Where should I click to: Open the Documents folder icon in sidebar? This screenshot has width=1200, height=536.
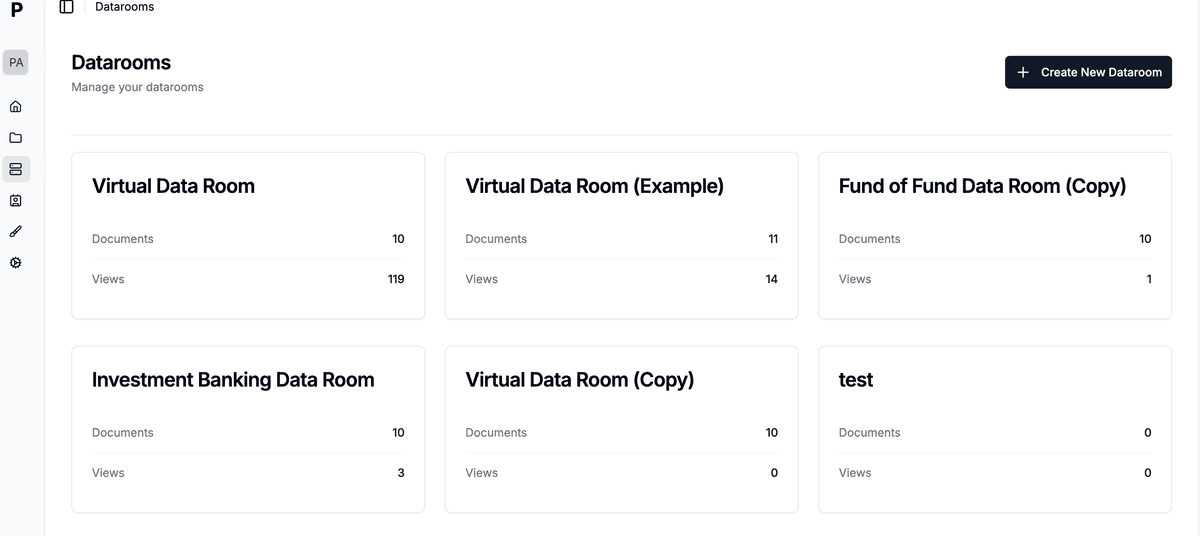(15, 138)
